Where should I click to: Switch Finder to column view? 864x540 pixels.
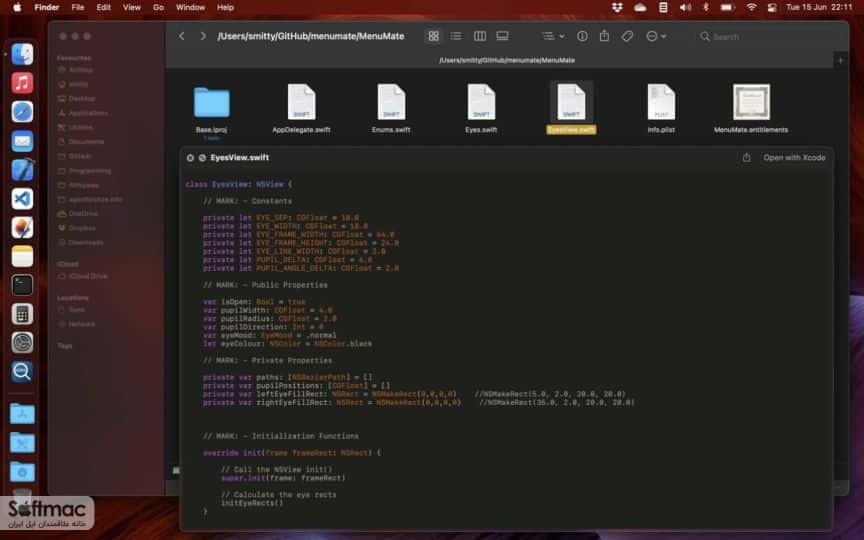(479, 36)
